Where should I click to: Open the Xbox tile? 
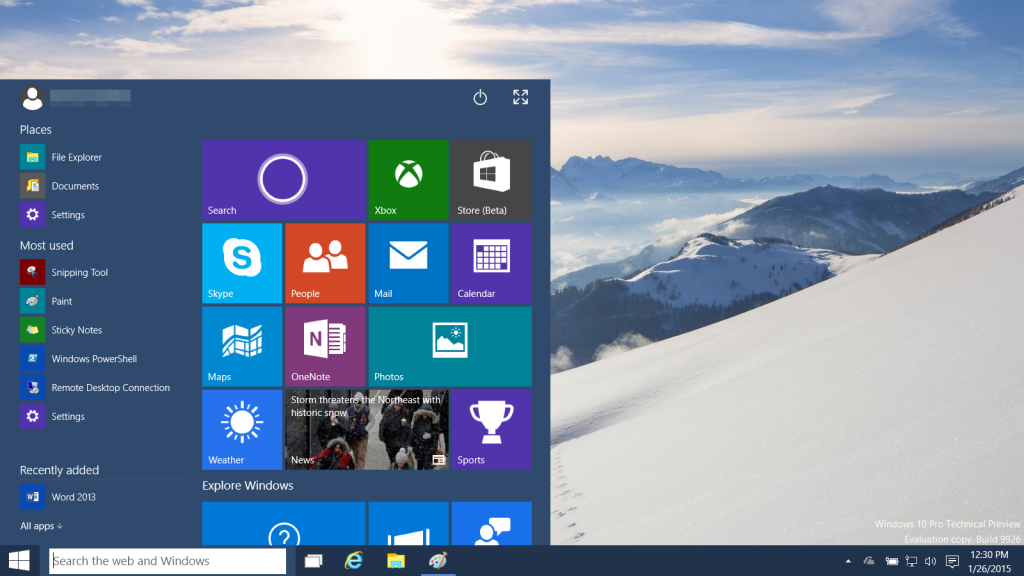pos(408,180)
